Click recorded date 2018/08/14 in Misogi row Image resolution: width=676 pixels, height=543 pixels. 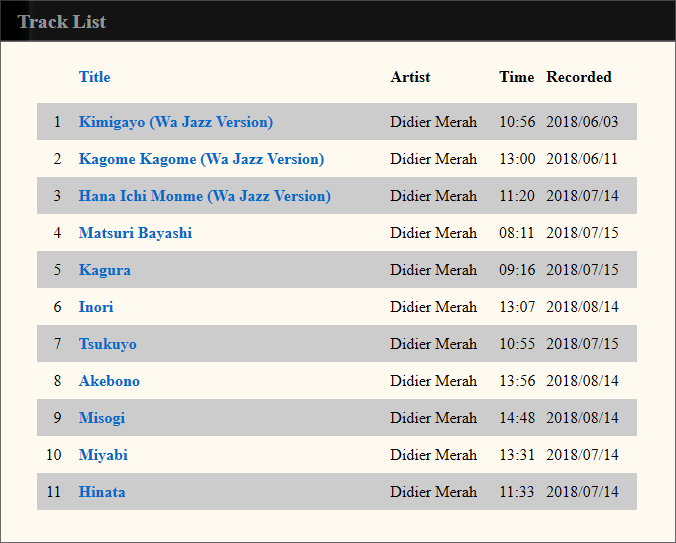coord(582,418)
